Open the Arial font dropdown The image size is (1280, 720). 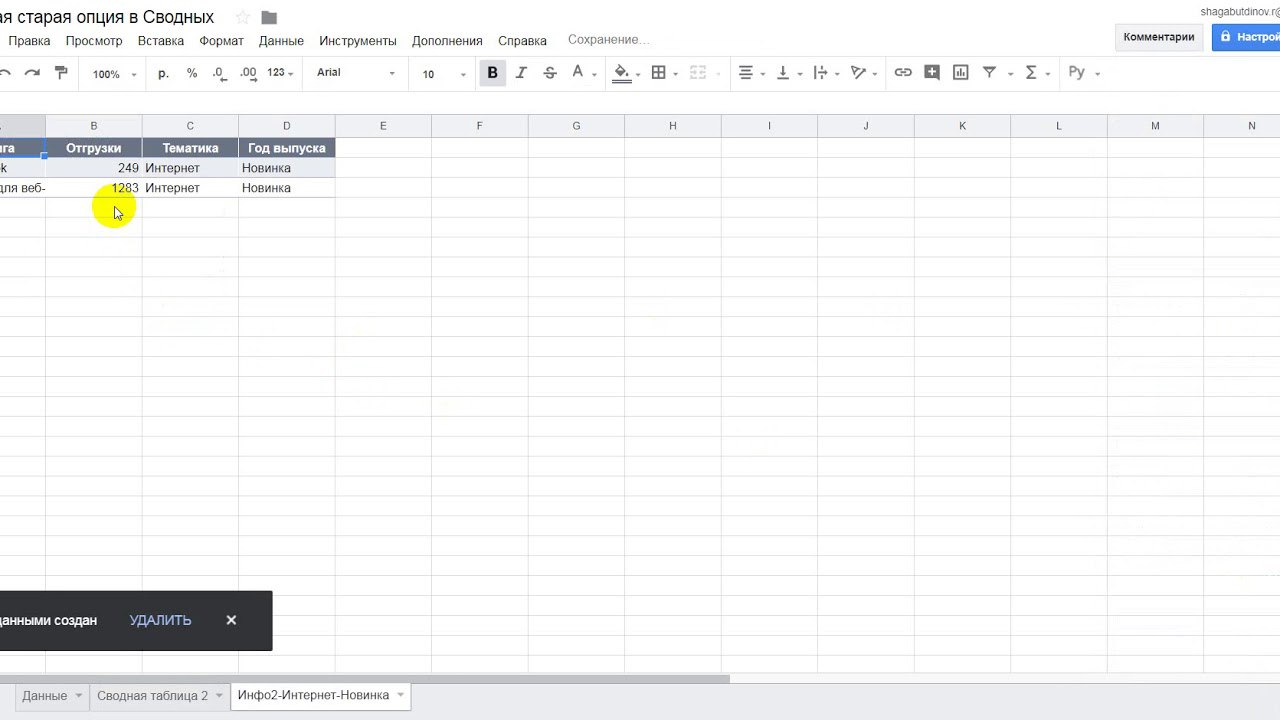tap(355, 73)
